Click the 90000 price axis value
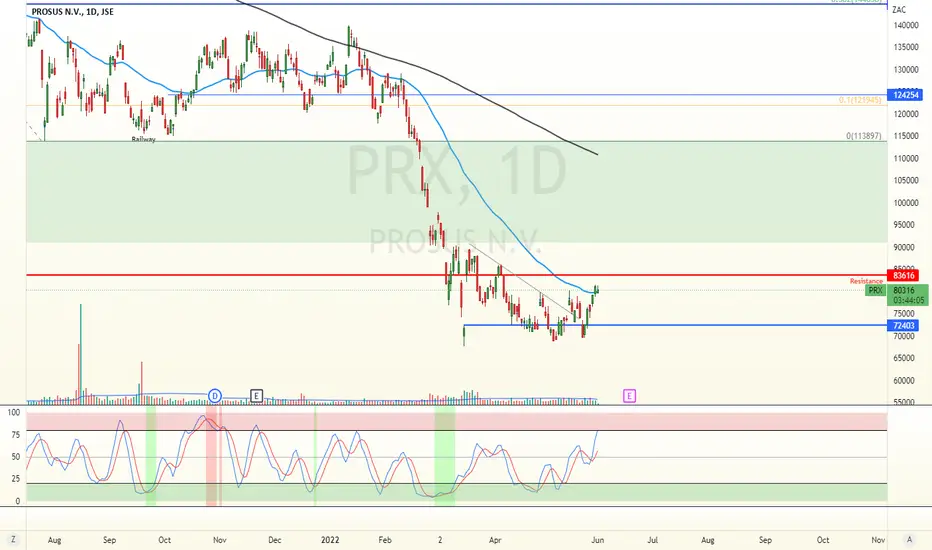Screen dimensions: 932x550 tap(906, 247)
